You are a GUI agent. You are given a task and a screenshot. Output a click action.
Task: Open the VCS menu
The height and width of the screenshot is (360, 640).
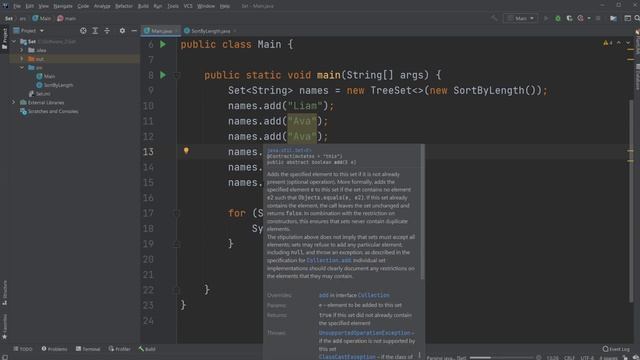point(188,6)
